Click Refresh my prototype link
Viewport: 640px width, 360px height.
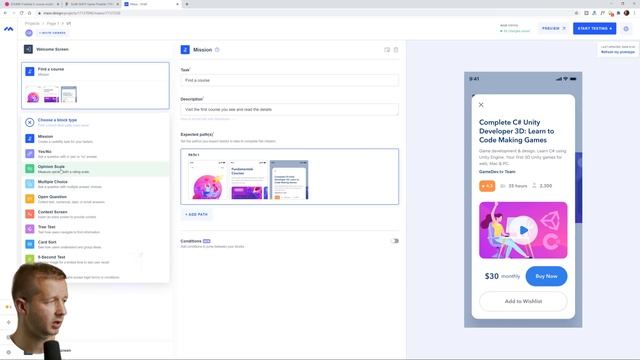click(618, 52)
